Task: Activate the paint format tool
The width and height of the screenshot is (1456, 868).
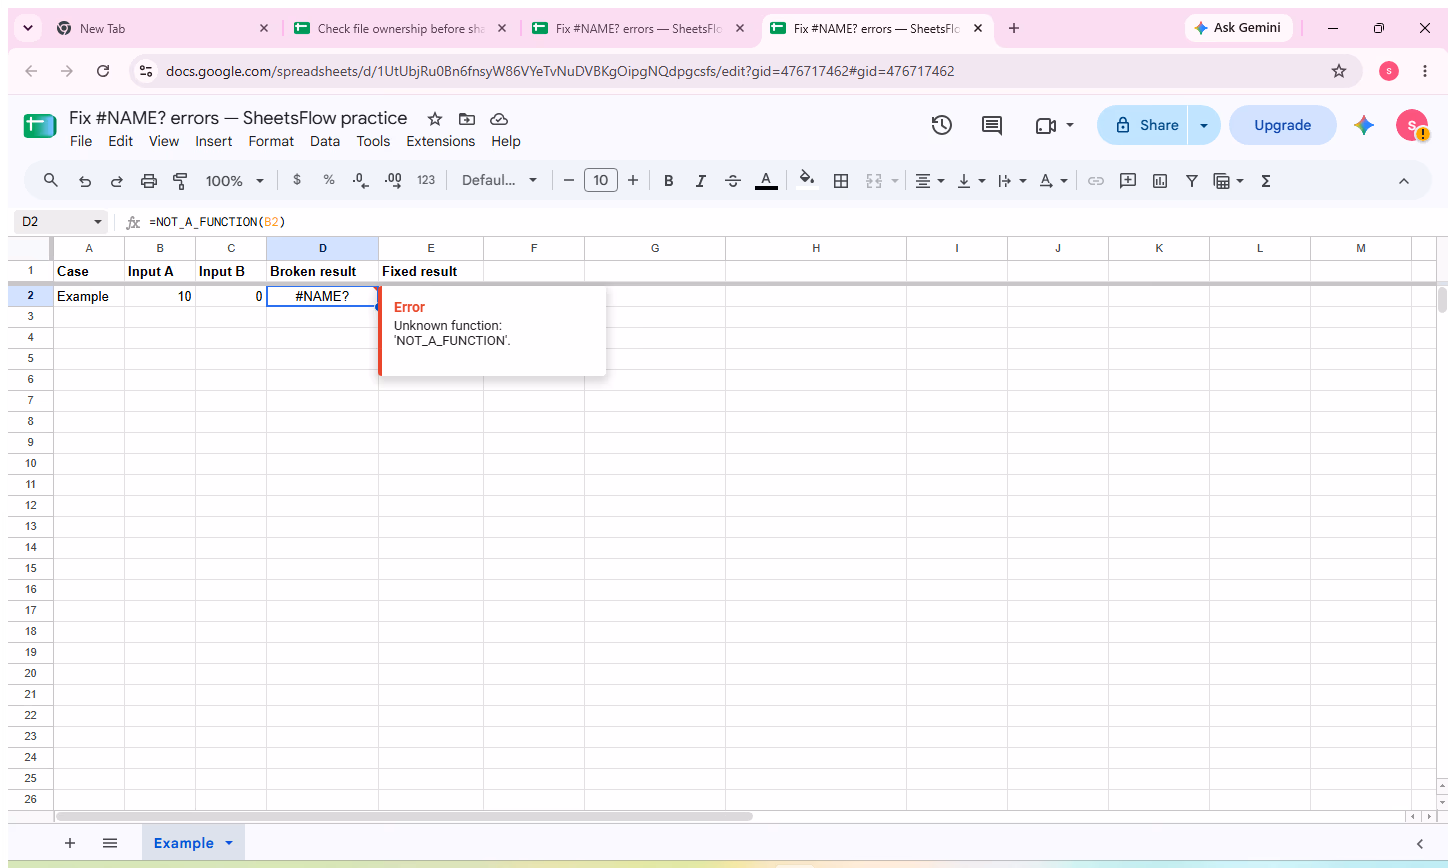Action: [181, 181]
